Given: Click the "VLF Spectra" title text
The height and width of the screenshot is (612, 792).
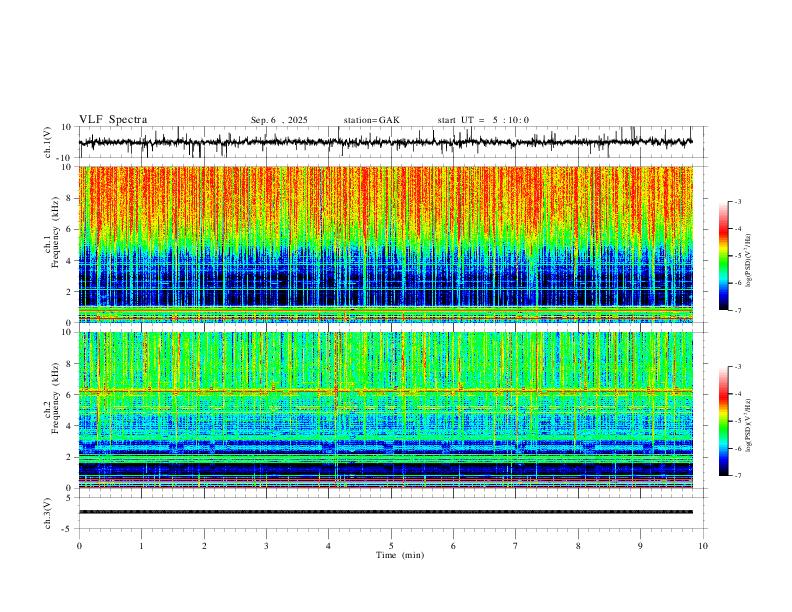Looking at the screenshot, I should 113,120.
